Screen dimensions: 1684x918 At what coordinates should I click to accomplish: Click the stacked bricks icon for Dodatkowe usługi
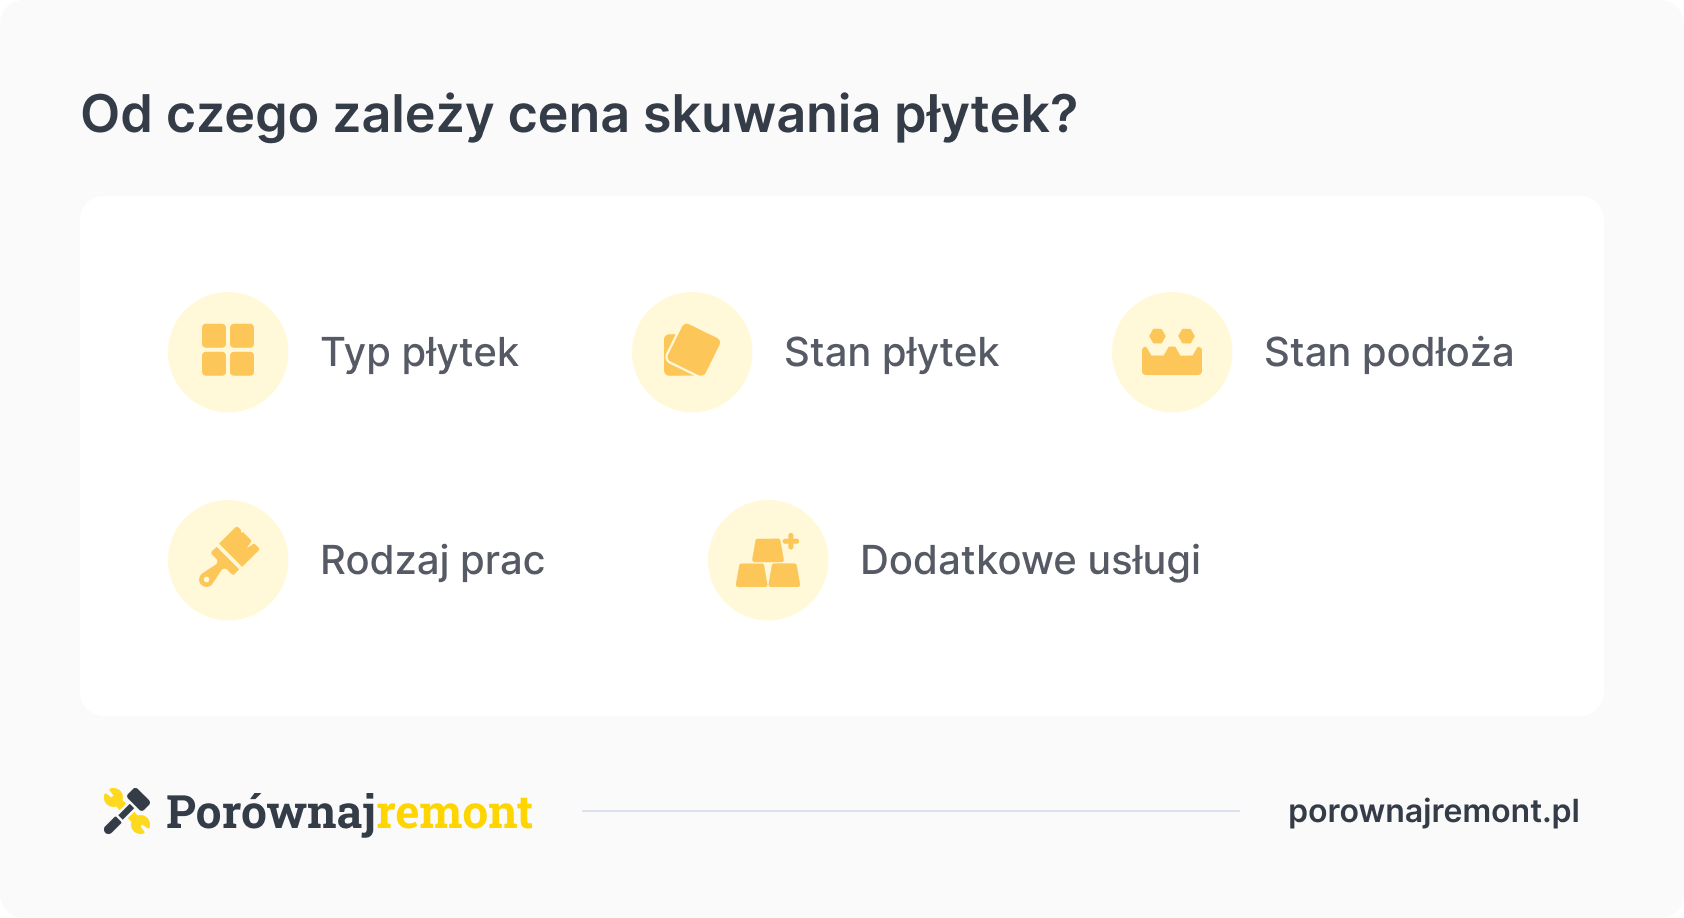[768, 561]
